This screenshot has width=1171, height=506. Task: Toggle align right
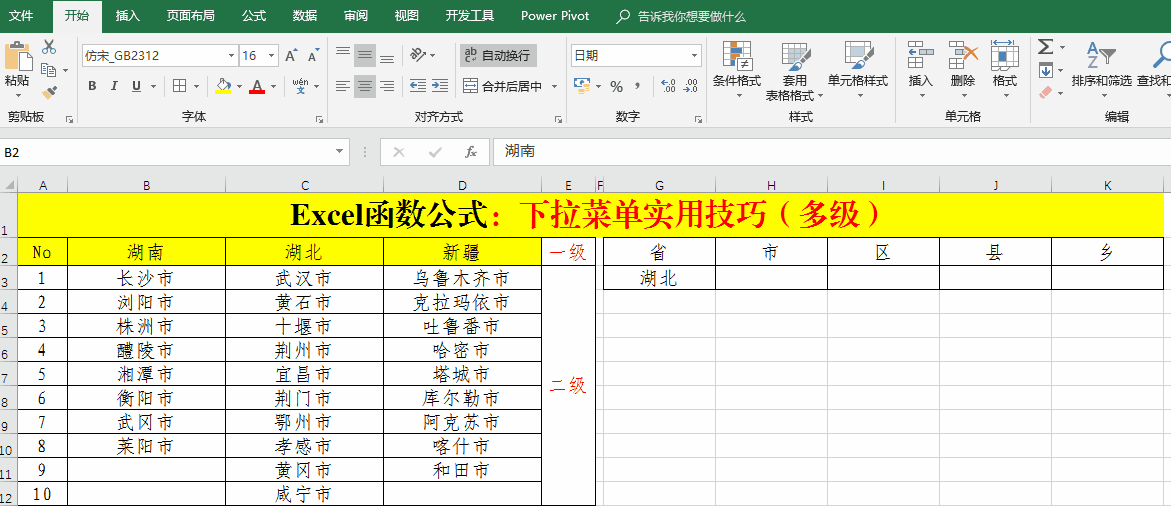click(386, 86)
